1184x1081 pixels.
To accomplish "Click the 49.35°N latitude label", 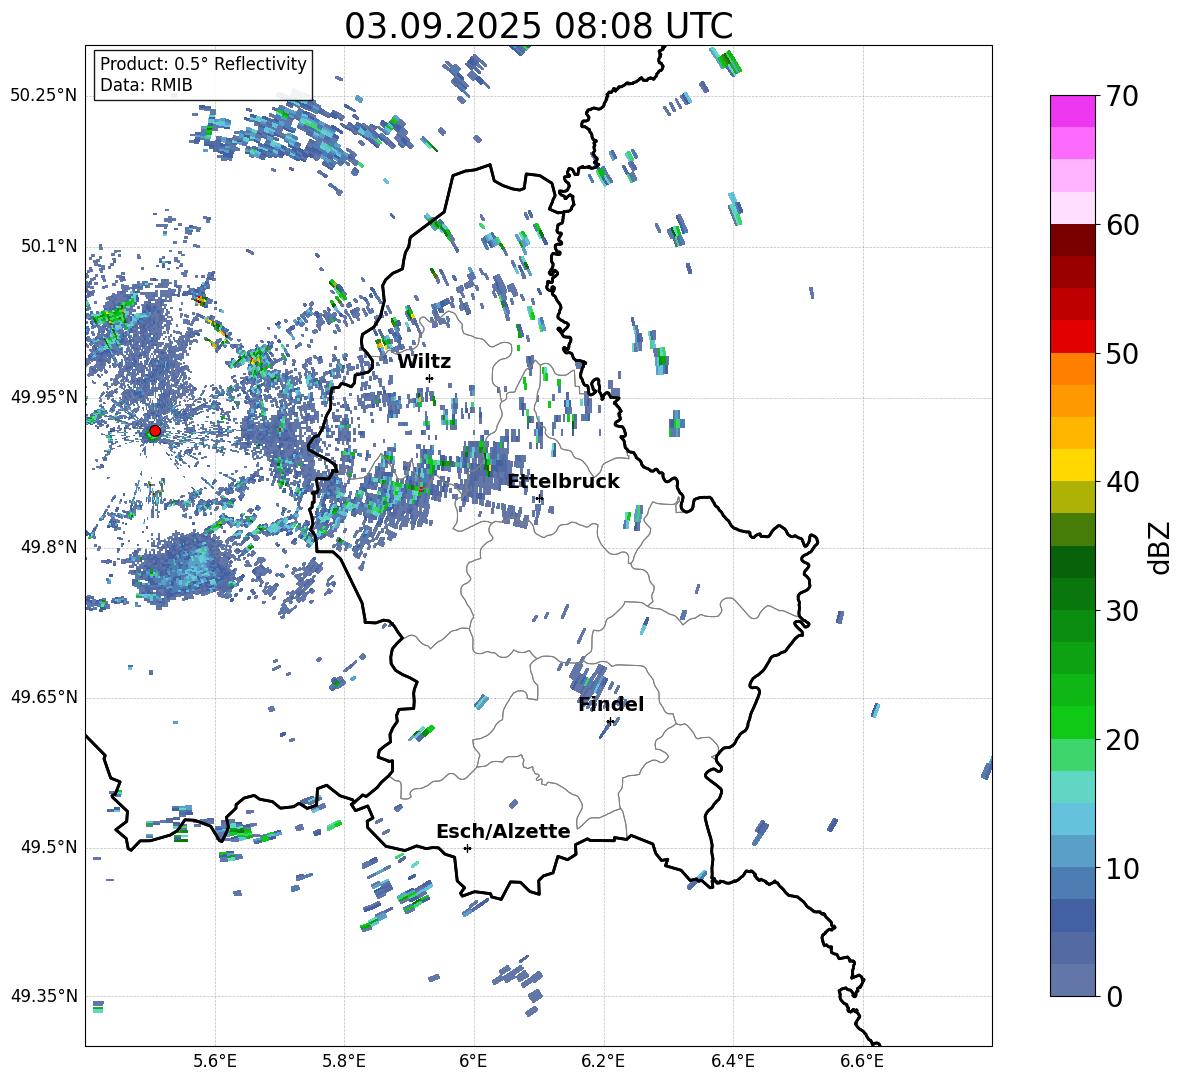I will 44,996.
